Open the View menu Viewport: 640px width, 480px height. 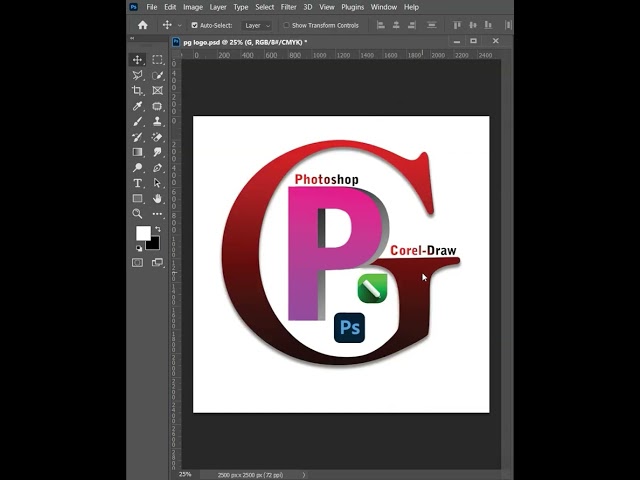327,7
